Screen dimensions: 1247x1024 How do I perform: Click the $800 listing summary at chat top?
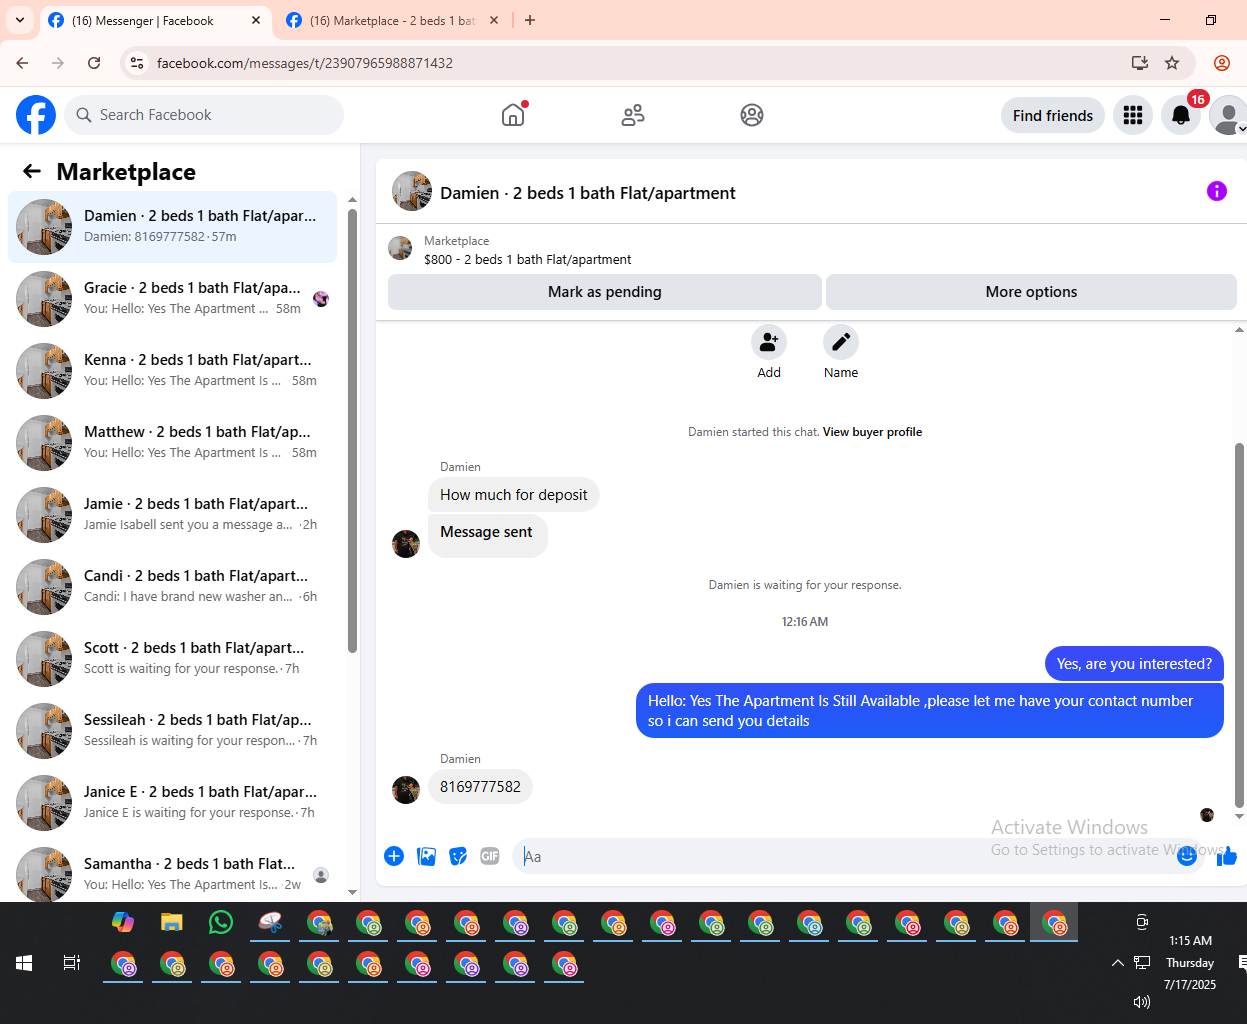click(x=527, y=259)
